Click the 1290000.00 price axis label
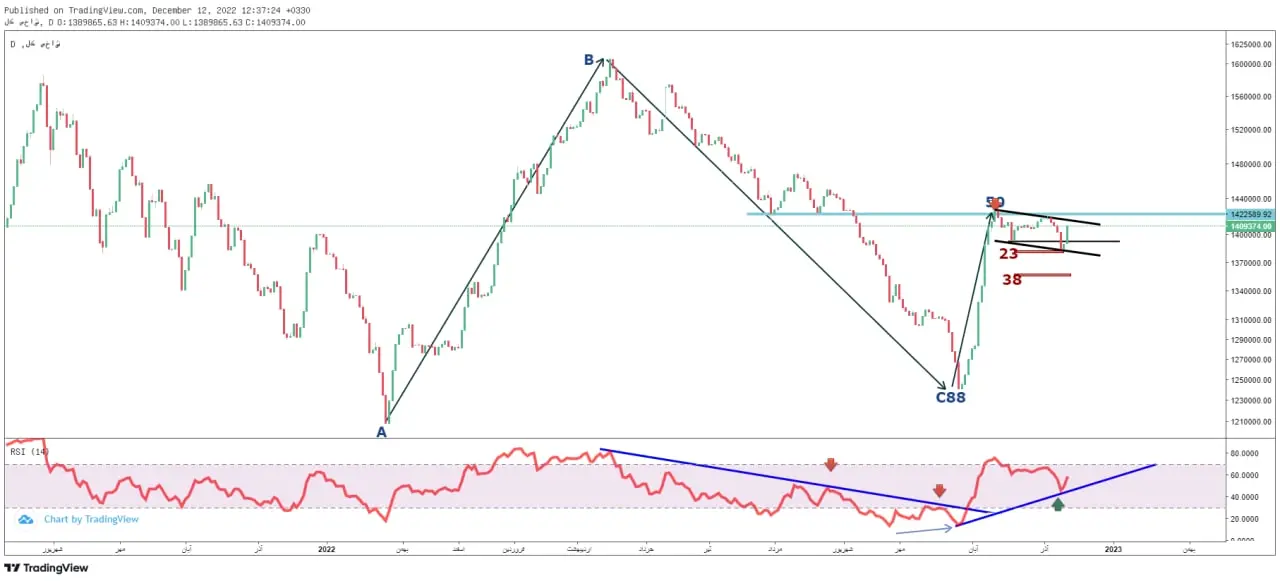The height and width of the screenshot is (581, 1280). click(x=1253, y=340)
